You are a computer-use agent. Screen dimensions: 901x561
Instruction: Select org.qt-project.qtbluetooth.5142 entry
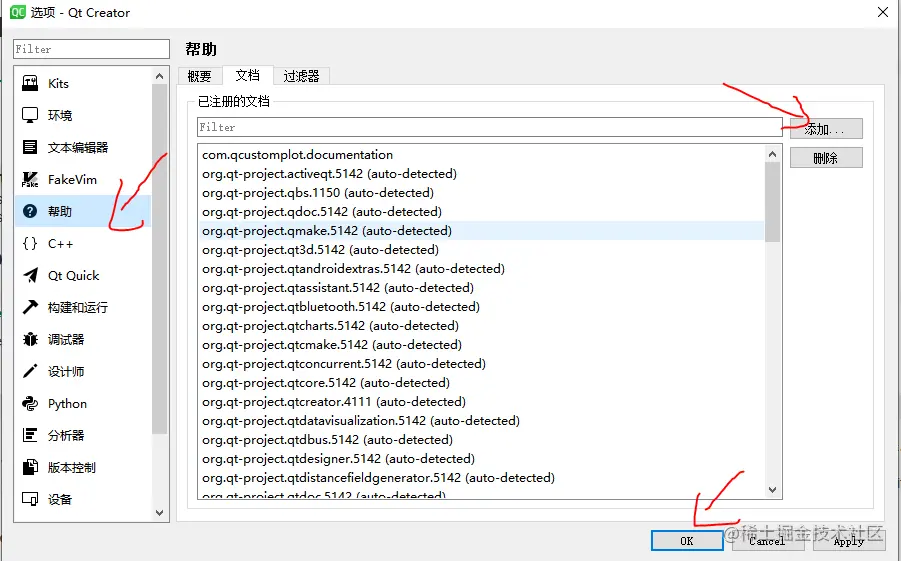[x=482, y=306]
